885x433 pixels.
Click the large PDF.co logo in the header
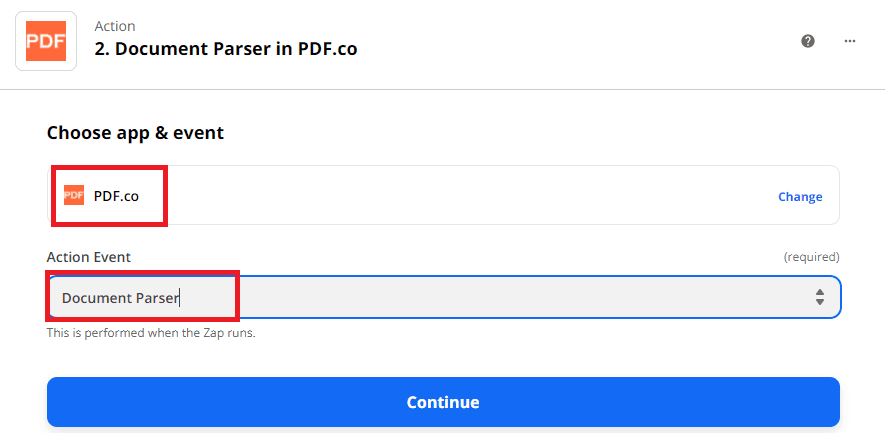pos(46,40)
